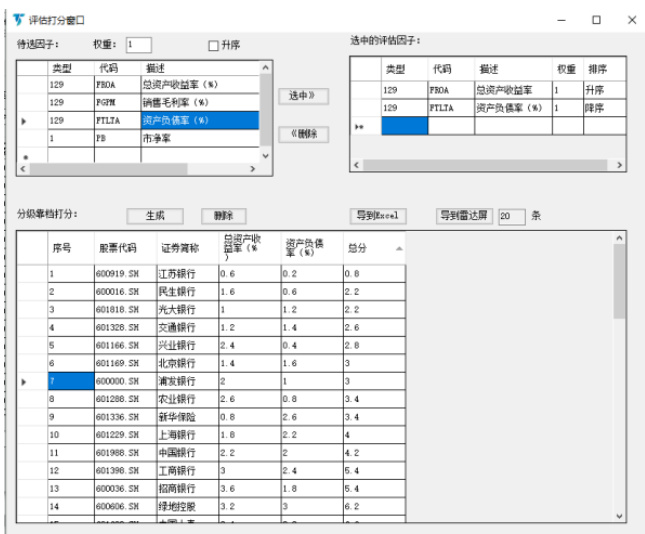Image resolution: width=645 pixels, height=534 pixels.
Task: Click the 证券简称 column header
Action: (180, 248)
